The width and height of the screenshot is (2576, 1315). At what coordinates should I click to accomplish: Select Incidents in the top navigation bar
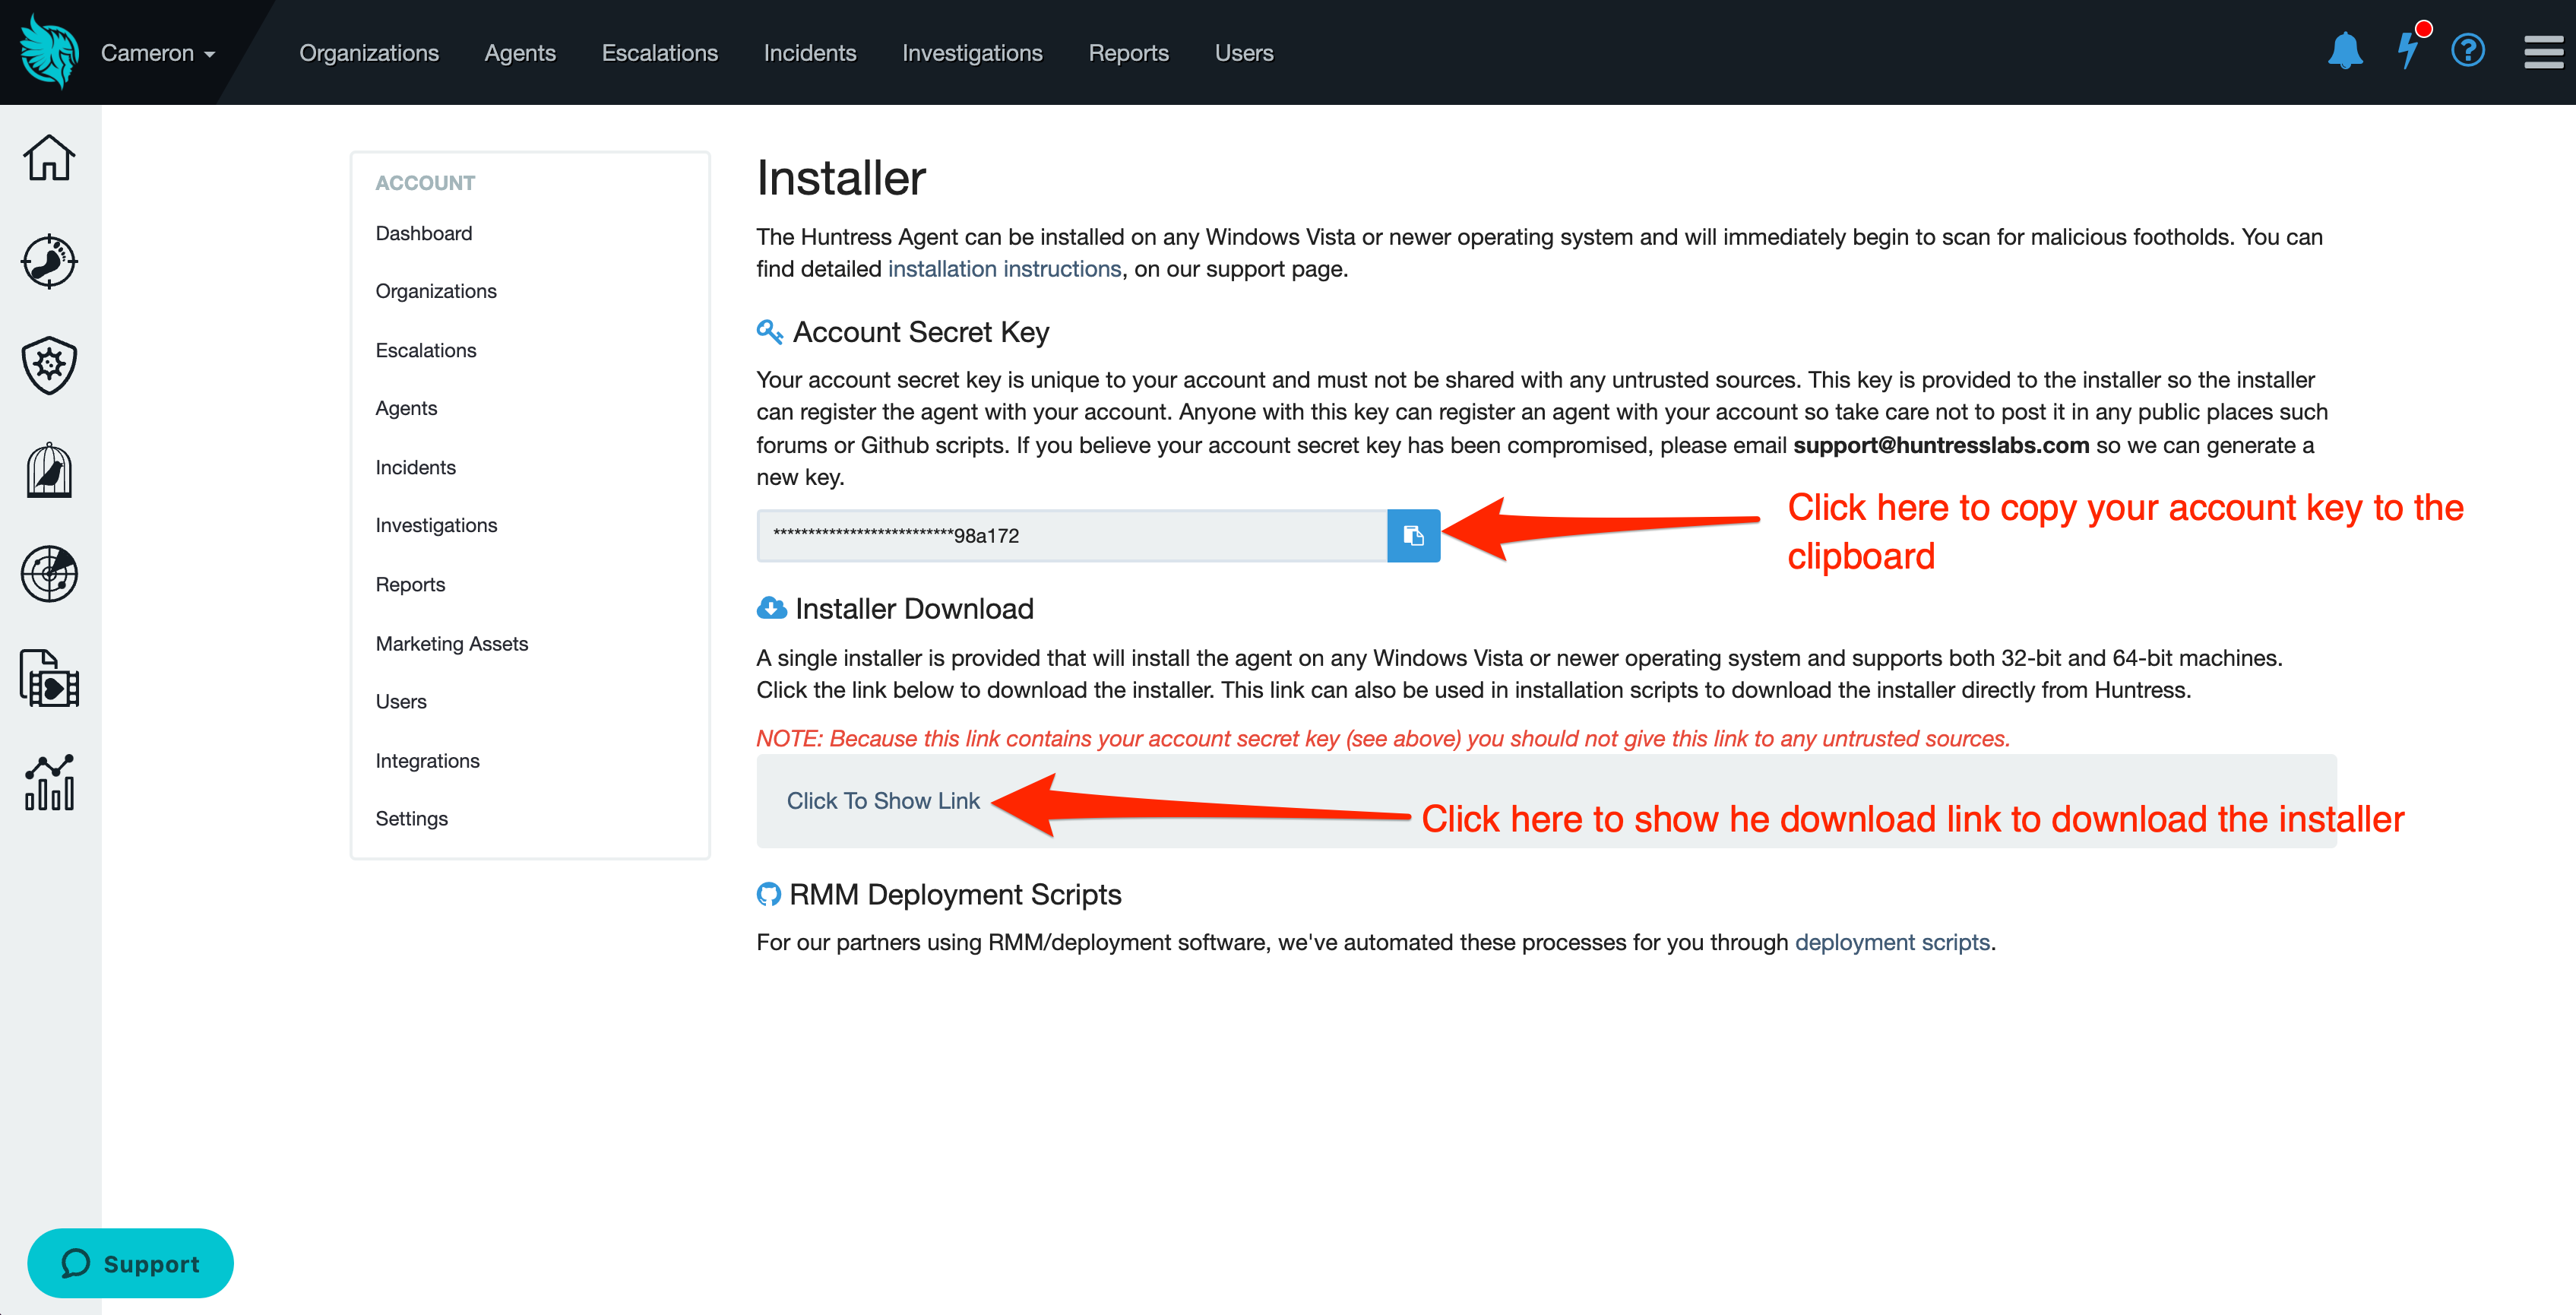(810, 53)
